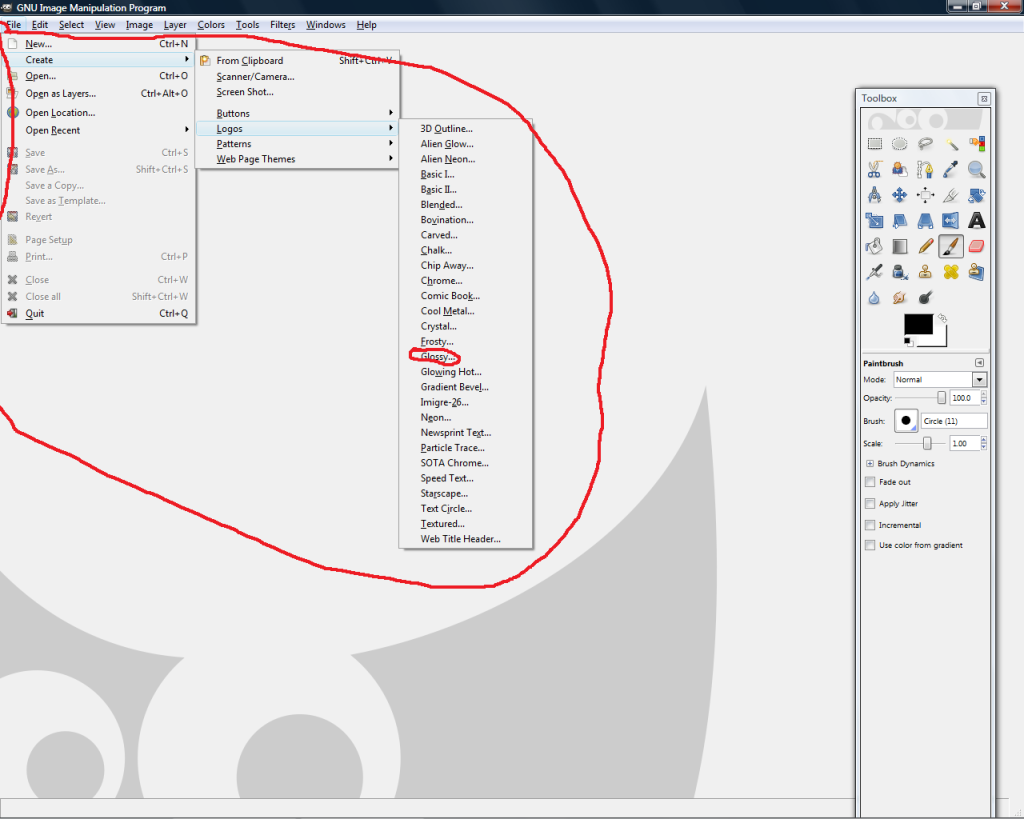Select the Heal tool
The width and height of the screenshot is (1024, 819).
coord(951,272)
